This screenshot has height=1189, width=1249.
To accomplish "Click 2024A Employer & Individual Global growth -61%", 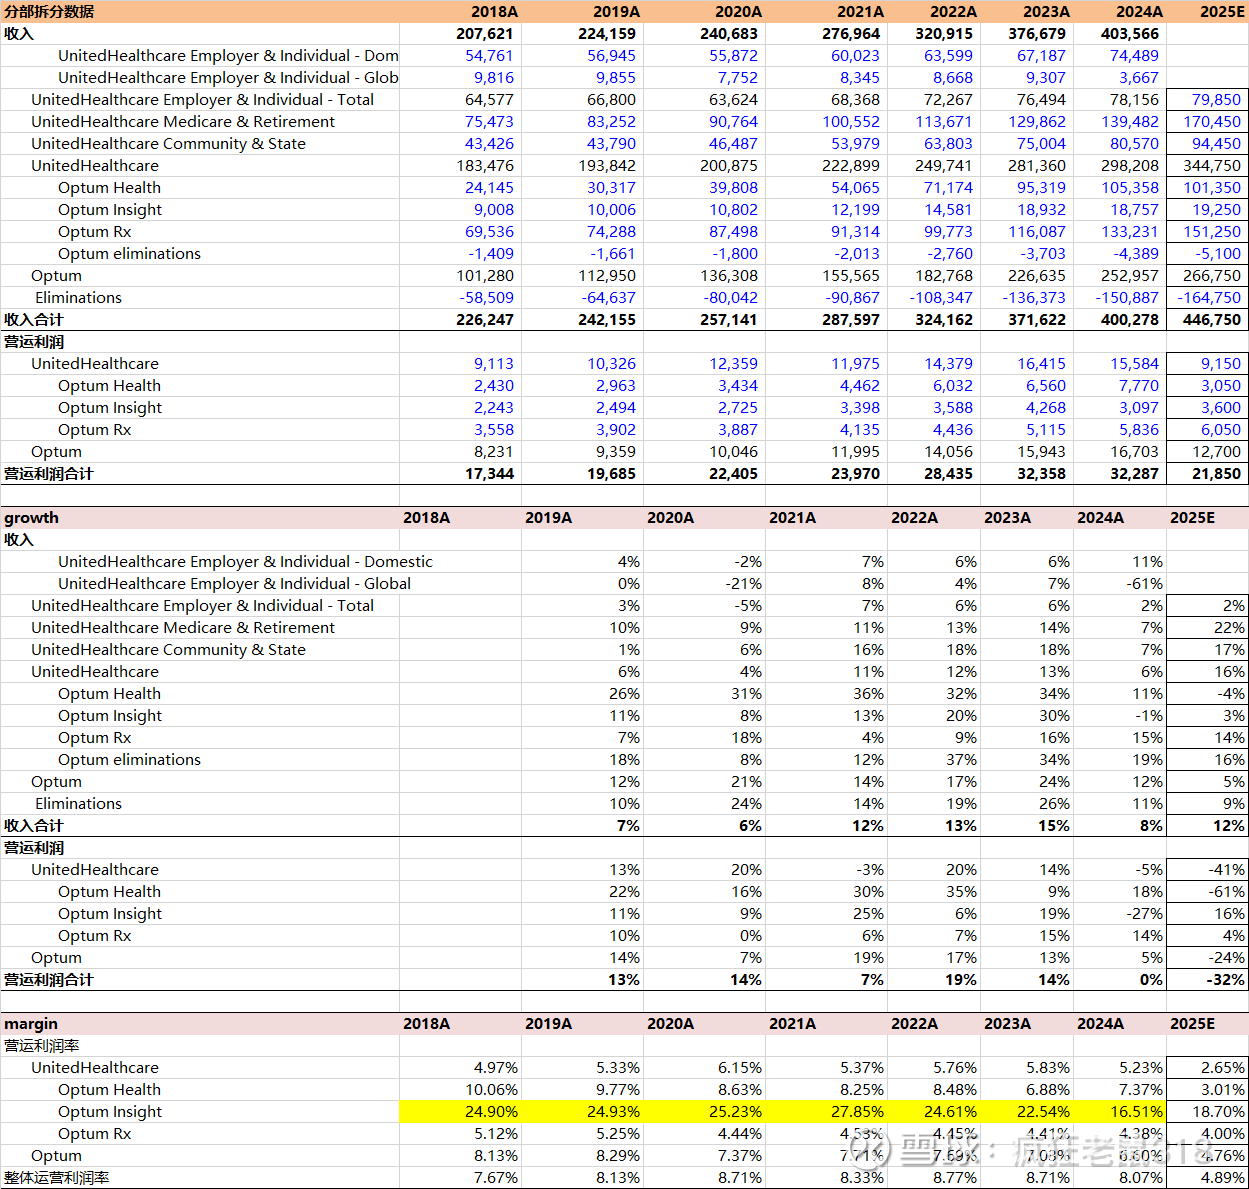I will pos(1144,584).
